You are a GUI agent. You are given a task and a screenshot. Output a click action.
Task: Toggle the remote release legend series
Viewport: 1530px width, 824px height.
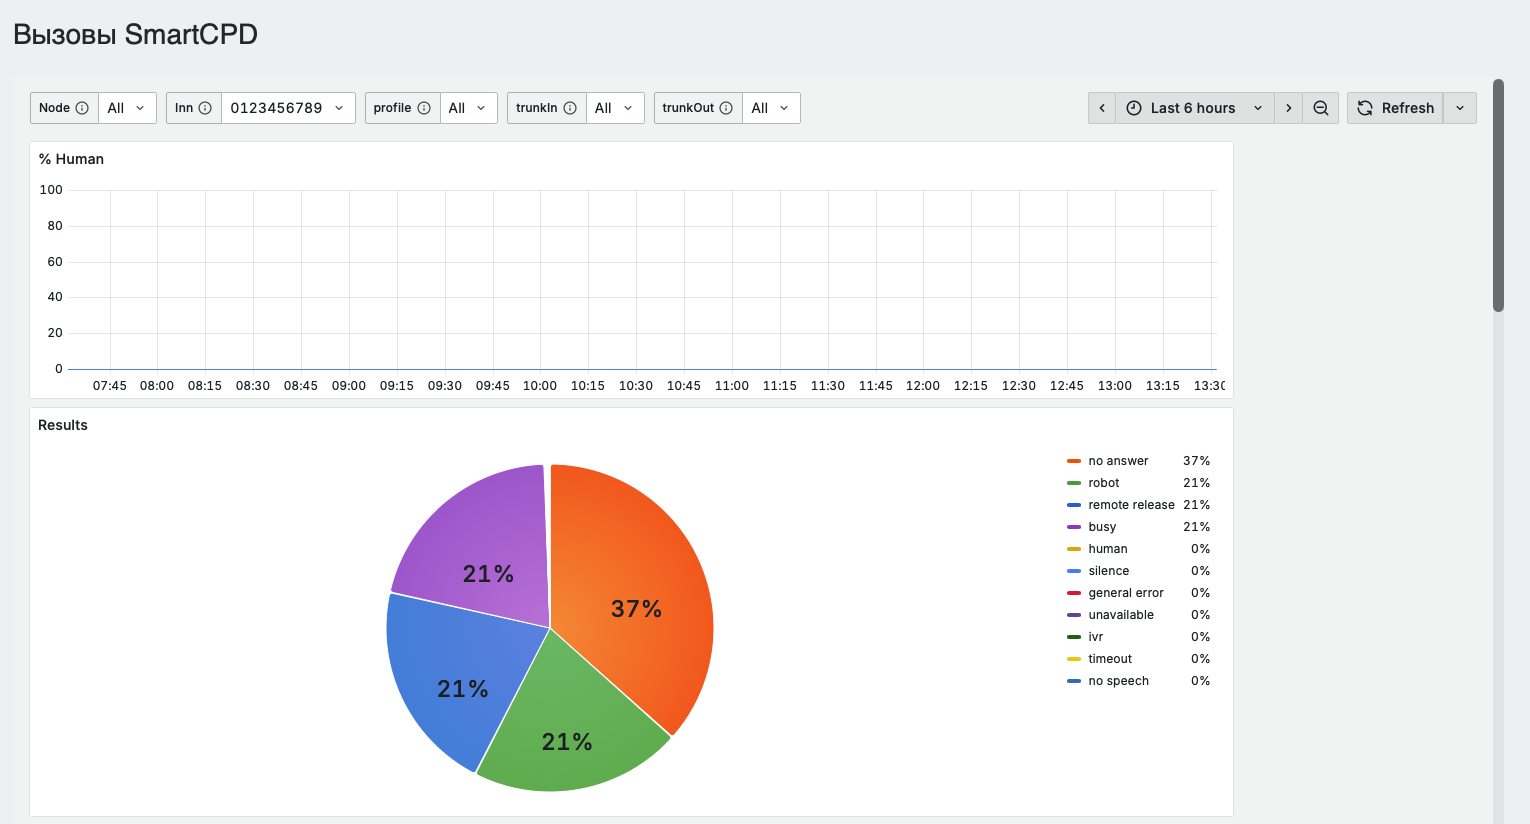tap(1131, 505)
